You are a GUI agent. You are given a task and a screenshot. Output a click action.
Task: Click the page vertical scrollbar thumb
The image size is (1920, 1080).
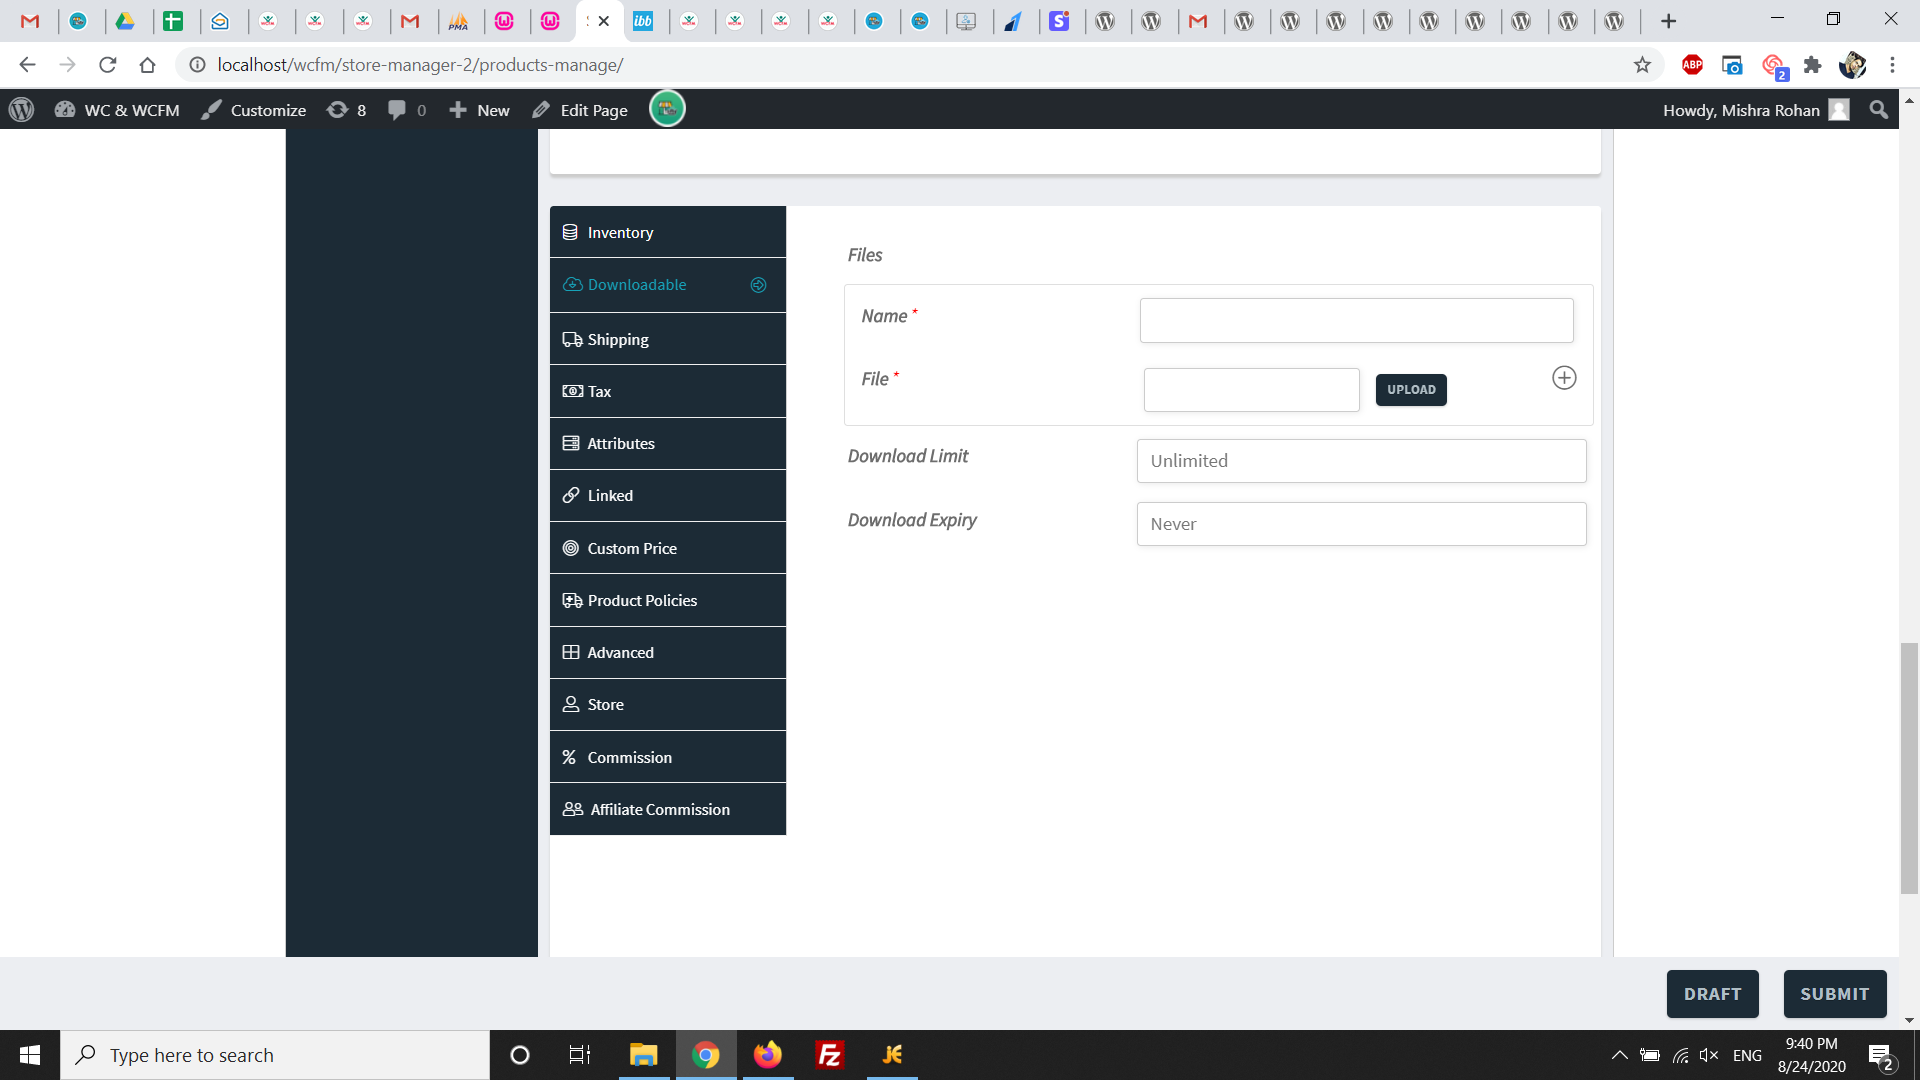(x=1909, y=768)
